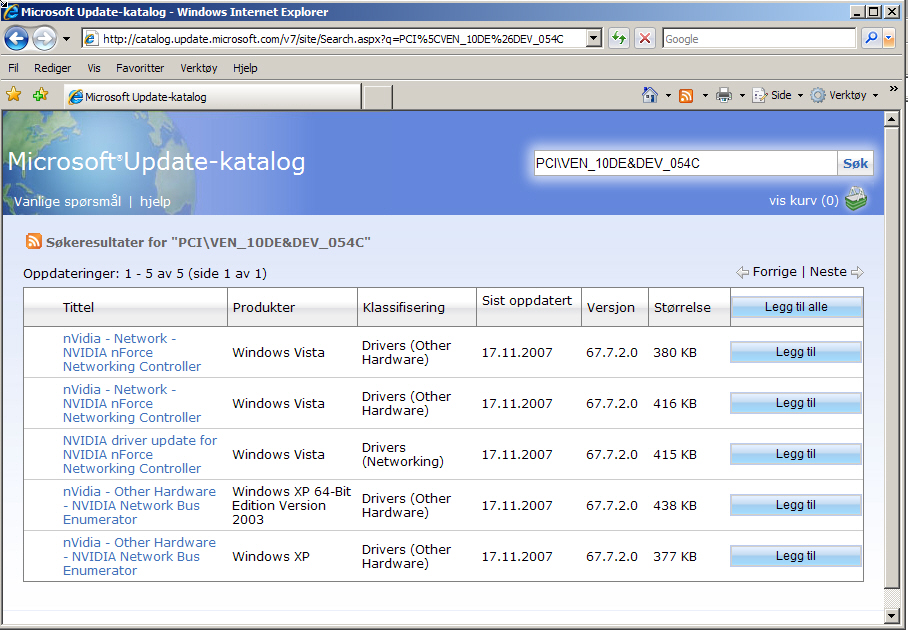Image resolution: width=908 pixels, height=630 pixels.
Task: Click the scrollbar down arrow
Action: tap(892, 616)
